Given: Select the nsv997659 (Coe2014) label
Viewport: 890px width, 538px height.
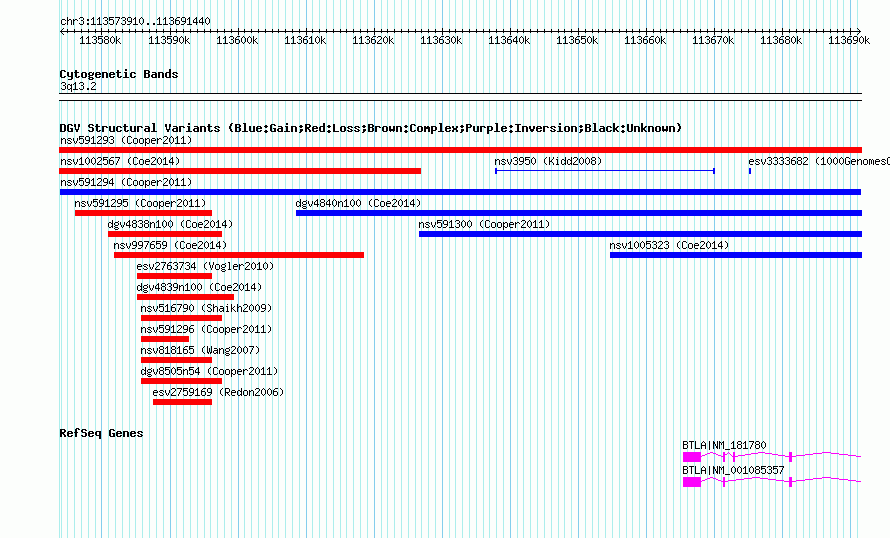Looking at the screenshot, I should tap(170, 245).
